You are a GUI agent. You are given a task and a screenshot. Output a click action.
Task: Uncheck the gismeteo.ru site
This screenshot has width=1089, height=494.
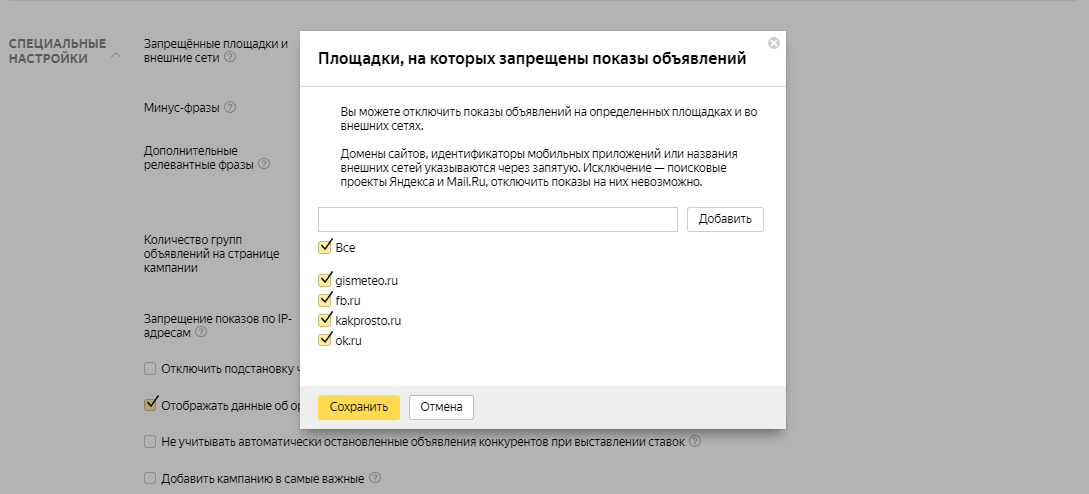click(x=325, y=281)
